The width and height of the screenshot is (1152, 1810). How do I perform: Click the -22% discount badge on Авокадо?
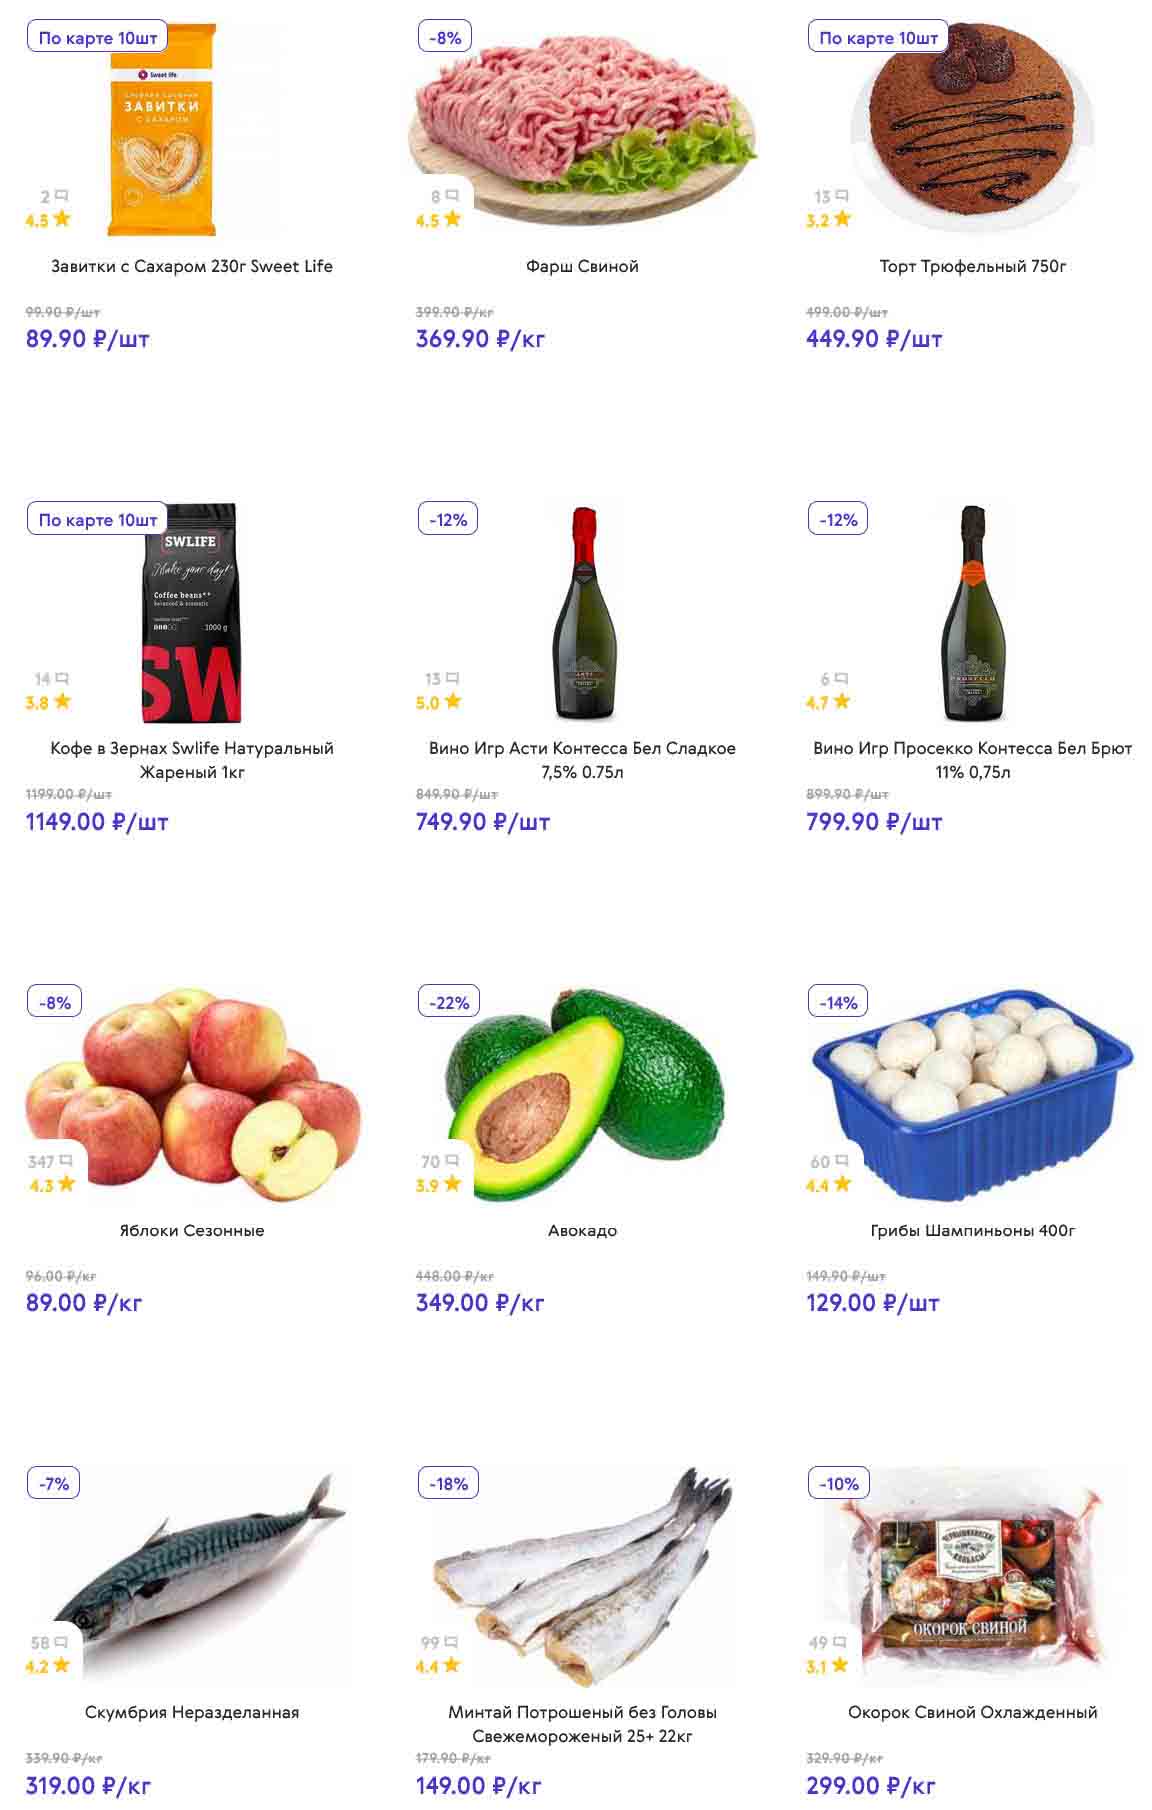448,1002
